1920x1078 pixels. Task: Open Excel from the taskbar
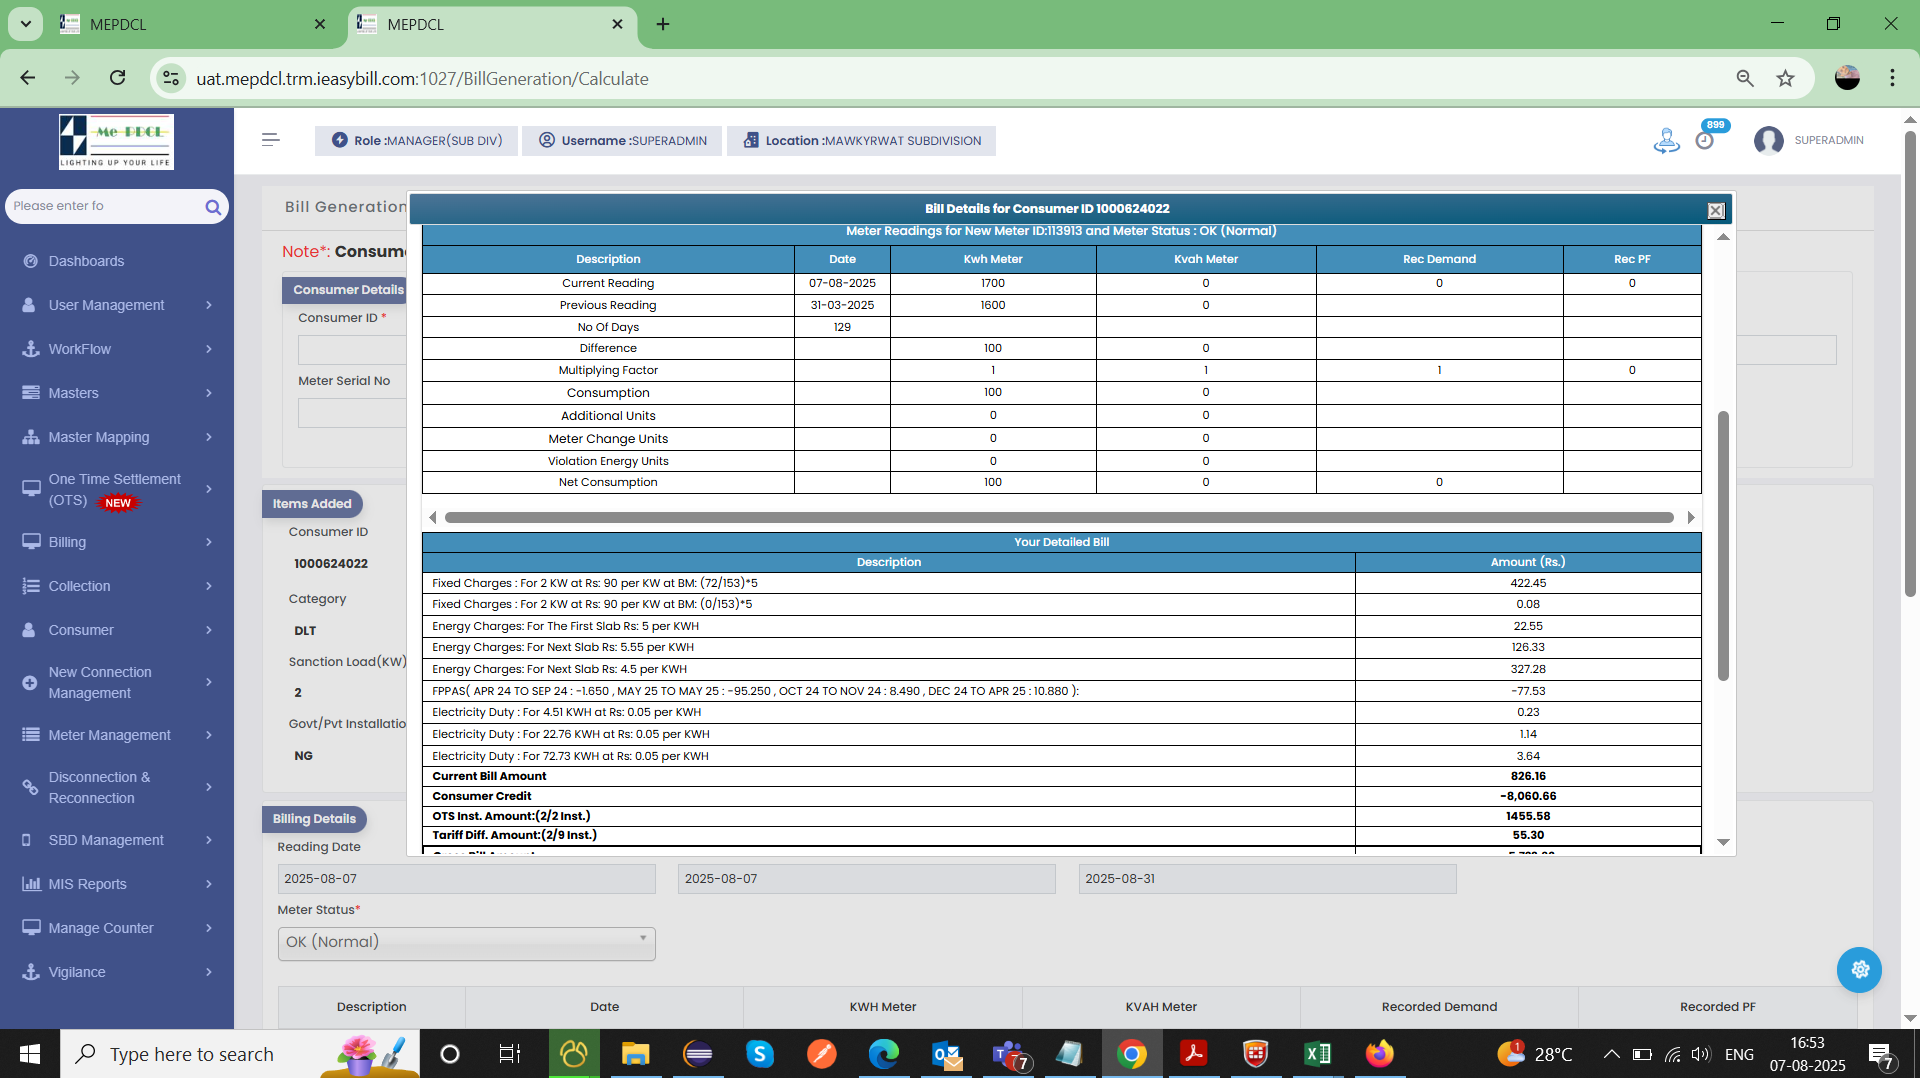(x=1317, y=1054)
